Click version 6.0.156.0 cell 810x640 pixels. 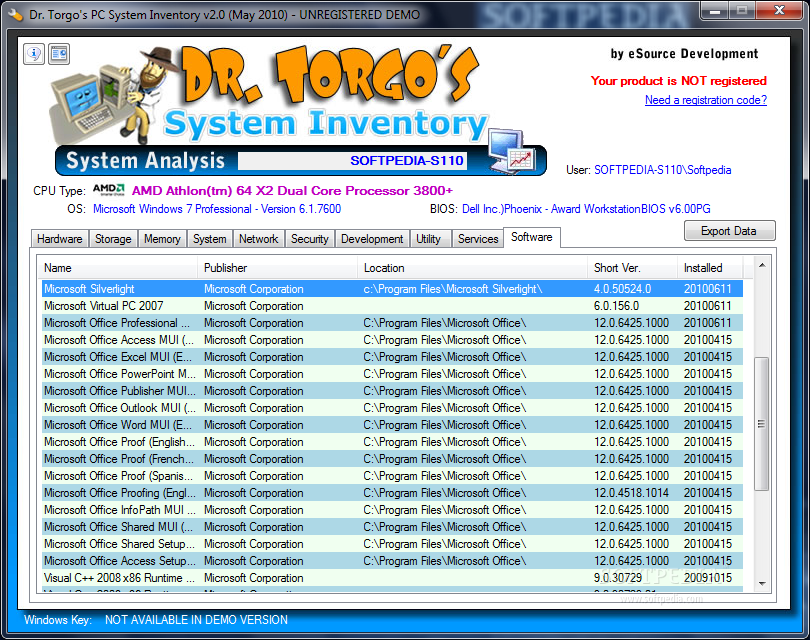616,306
